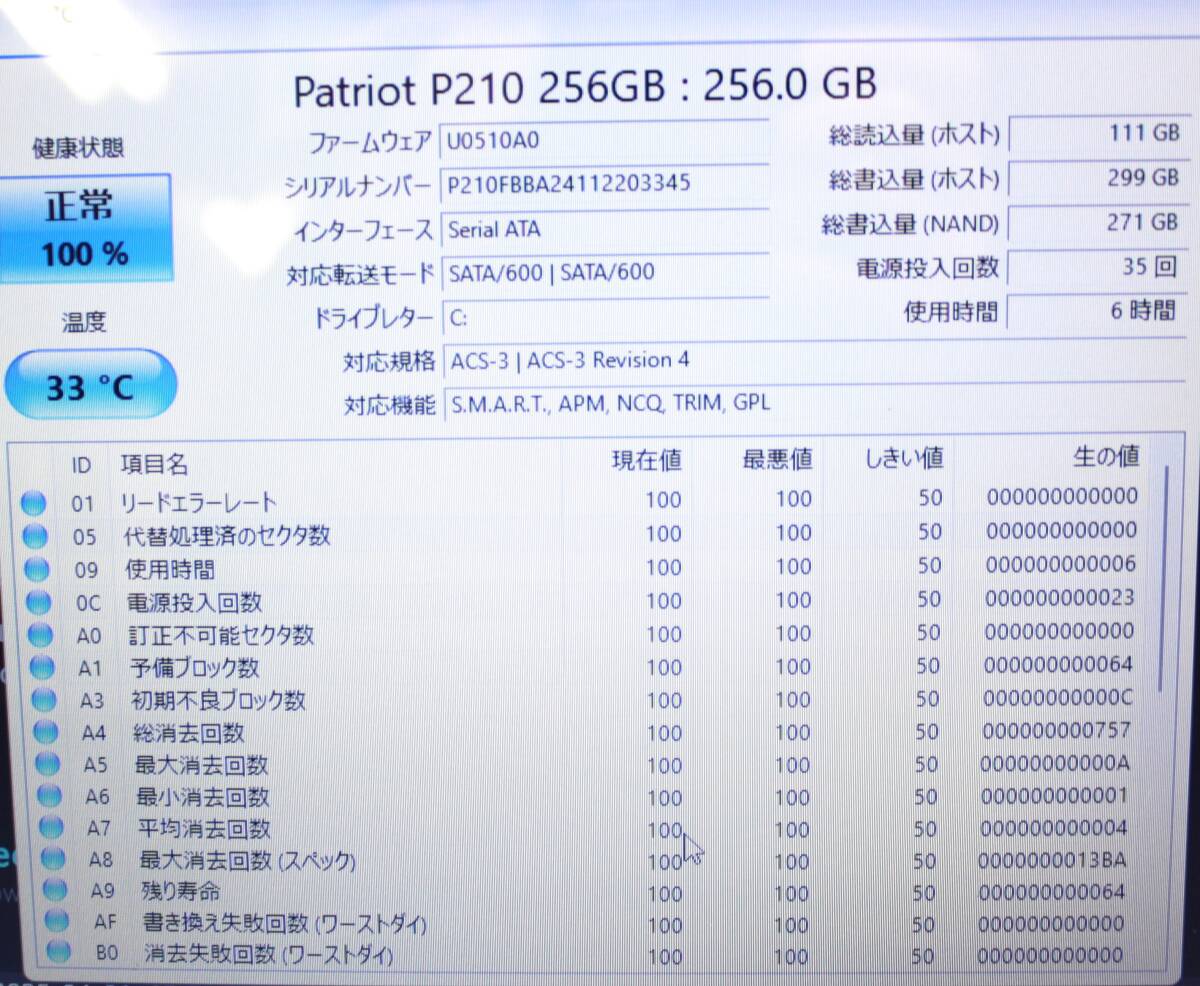Click the blue health dot beside 使用時間
The height and width of the screenshot is (986, 1200).
pyautogui.click(x=35, y=568)
